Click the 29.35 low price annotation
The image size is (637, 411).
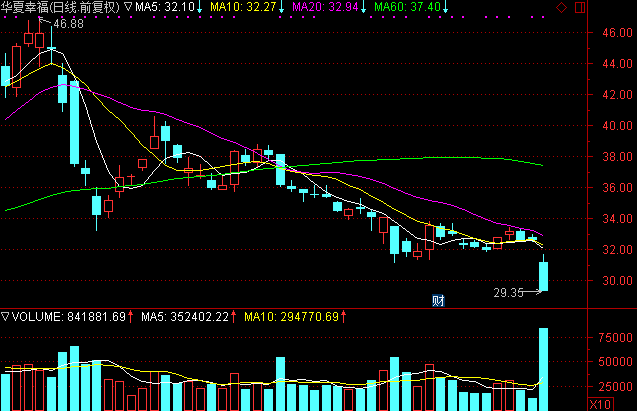tap(508, 293)
